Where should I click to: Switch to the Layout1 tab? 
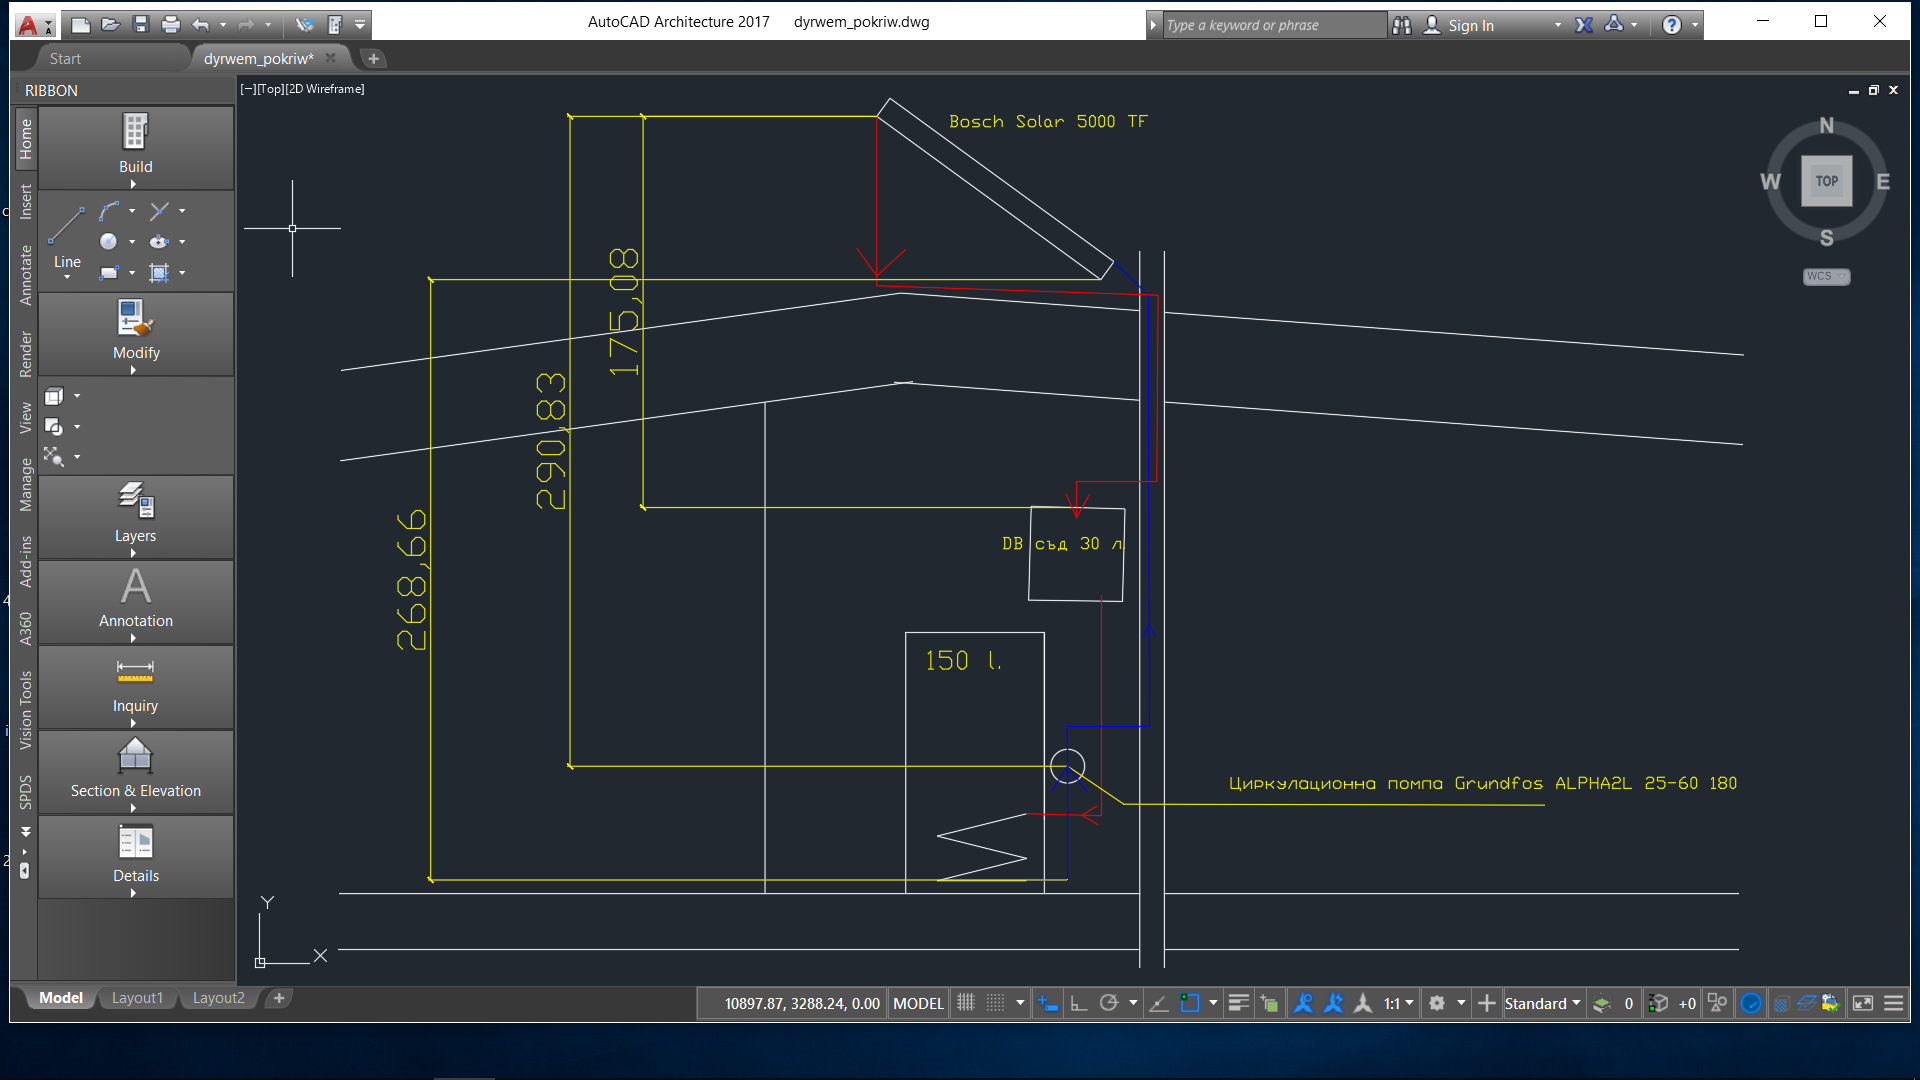coord(137,998)
